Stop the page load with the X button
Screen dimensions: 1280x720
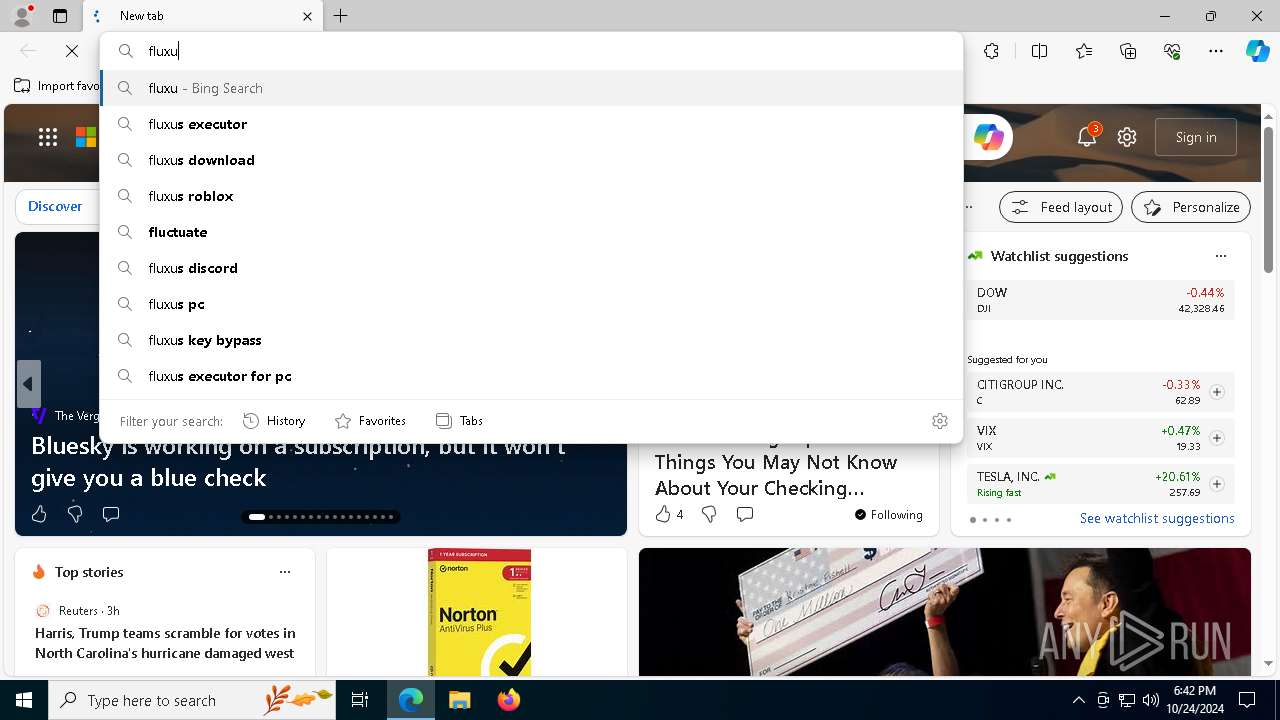pos(72,51)
